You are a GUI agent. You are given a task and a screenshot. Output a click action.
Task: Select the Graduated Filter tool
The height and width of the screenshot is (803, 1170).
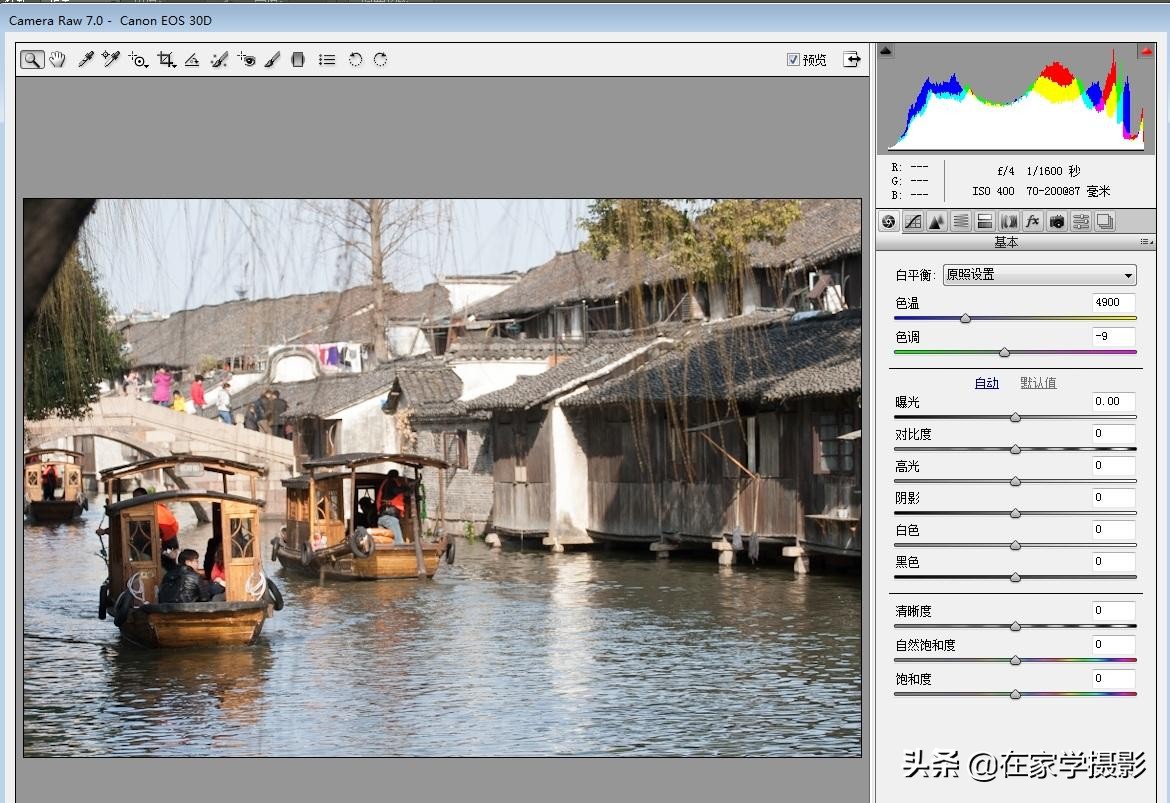pyautogui.click(x=298, y=60)
